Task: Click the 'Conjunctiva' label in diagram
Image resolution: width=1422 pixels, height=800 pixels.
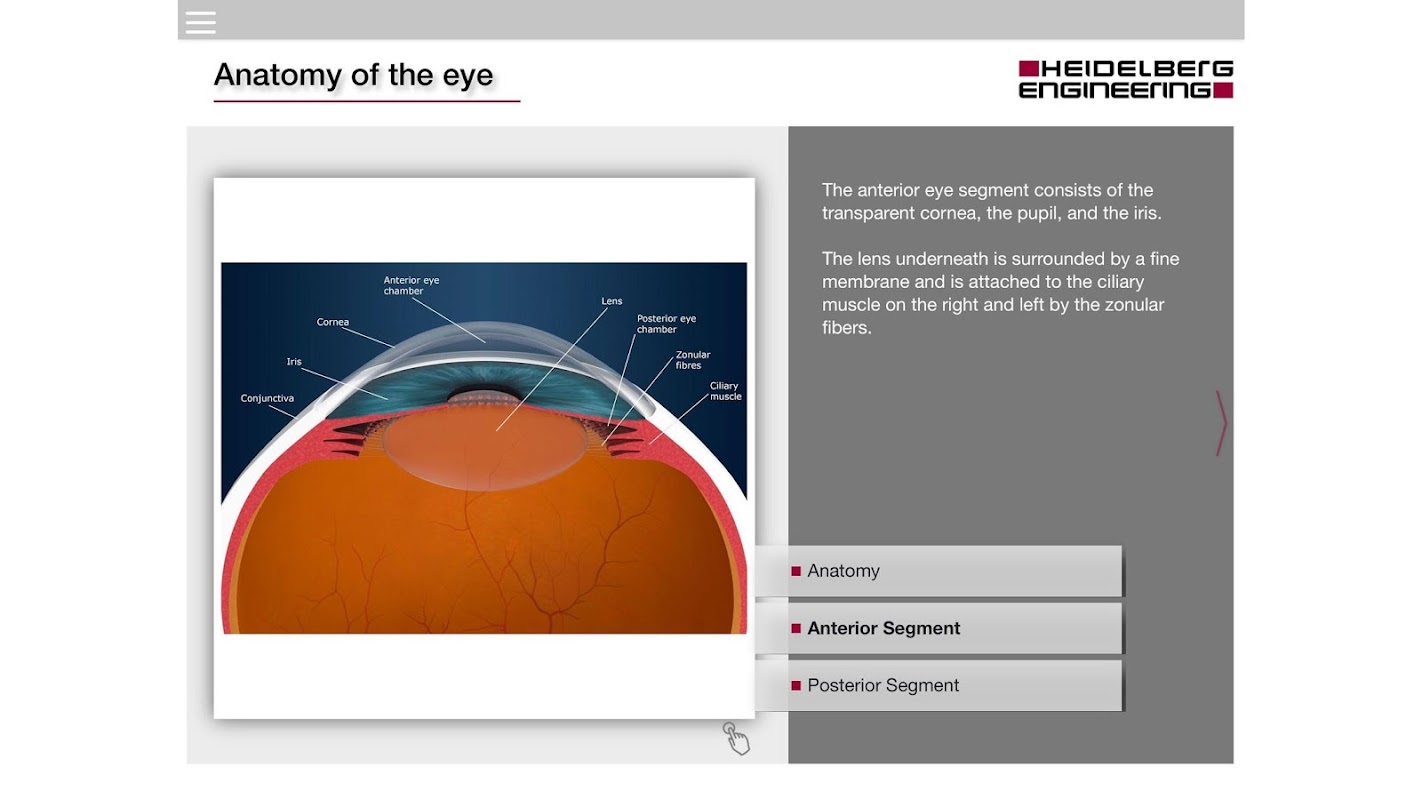Action: coord(267,399)
